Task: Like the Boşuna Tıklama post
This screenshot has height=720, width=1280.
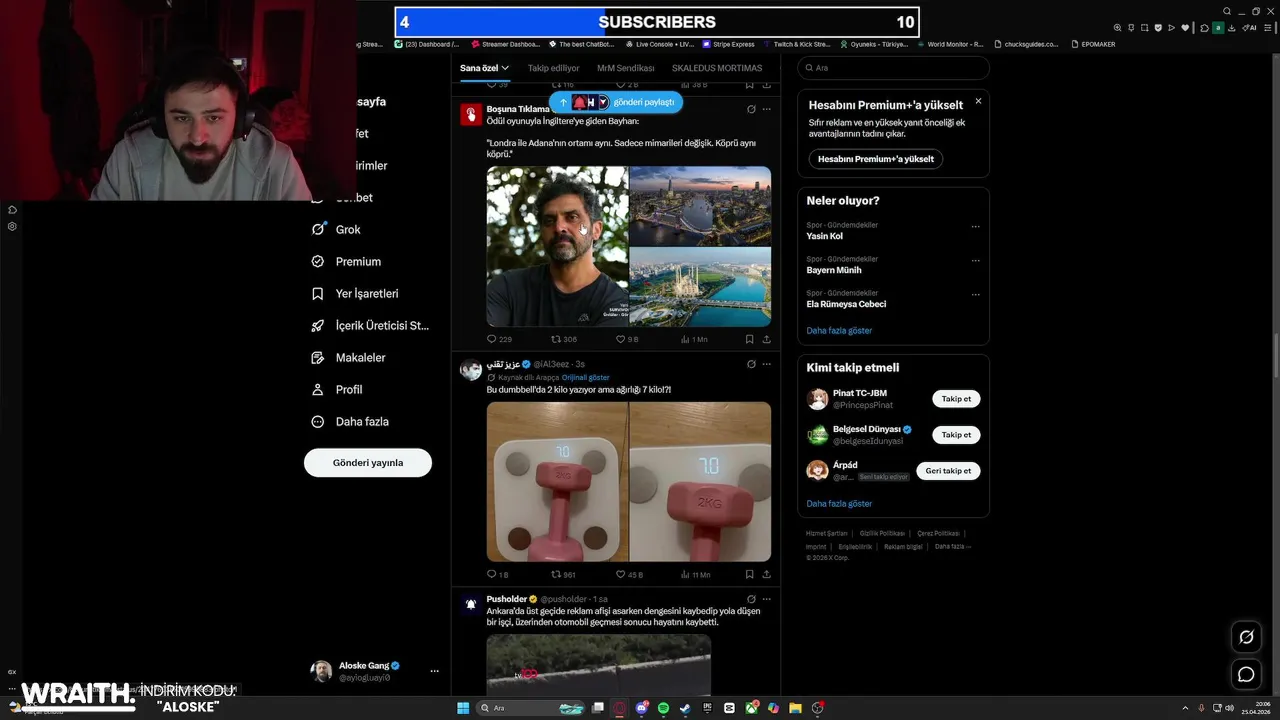Action: 627,339
